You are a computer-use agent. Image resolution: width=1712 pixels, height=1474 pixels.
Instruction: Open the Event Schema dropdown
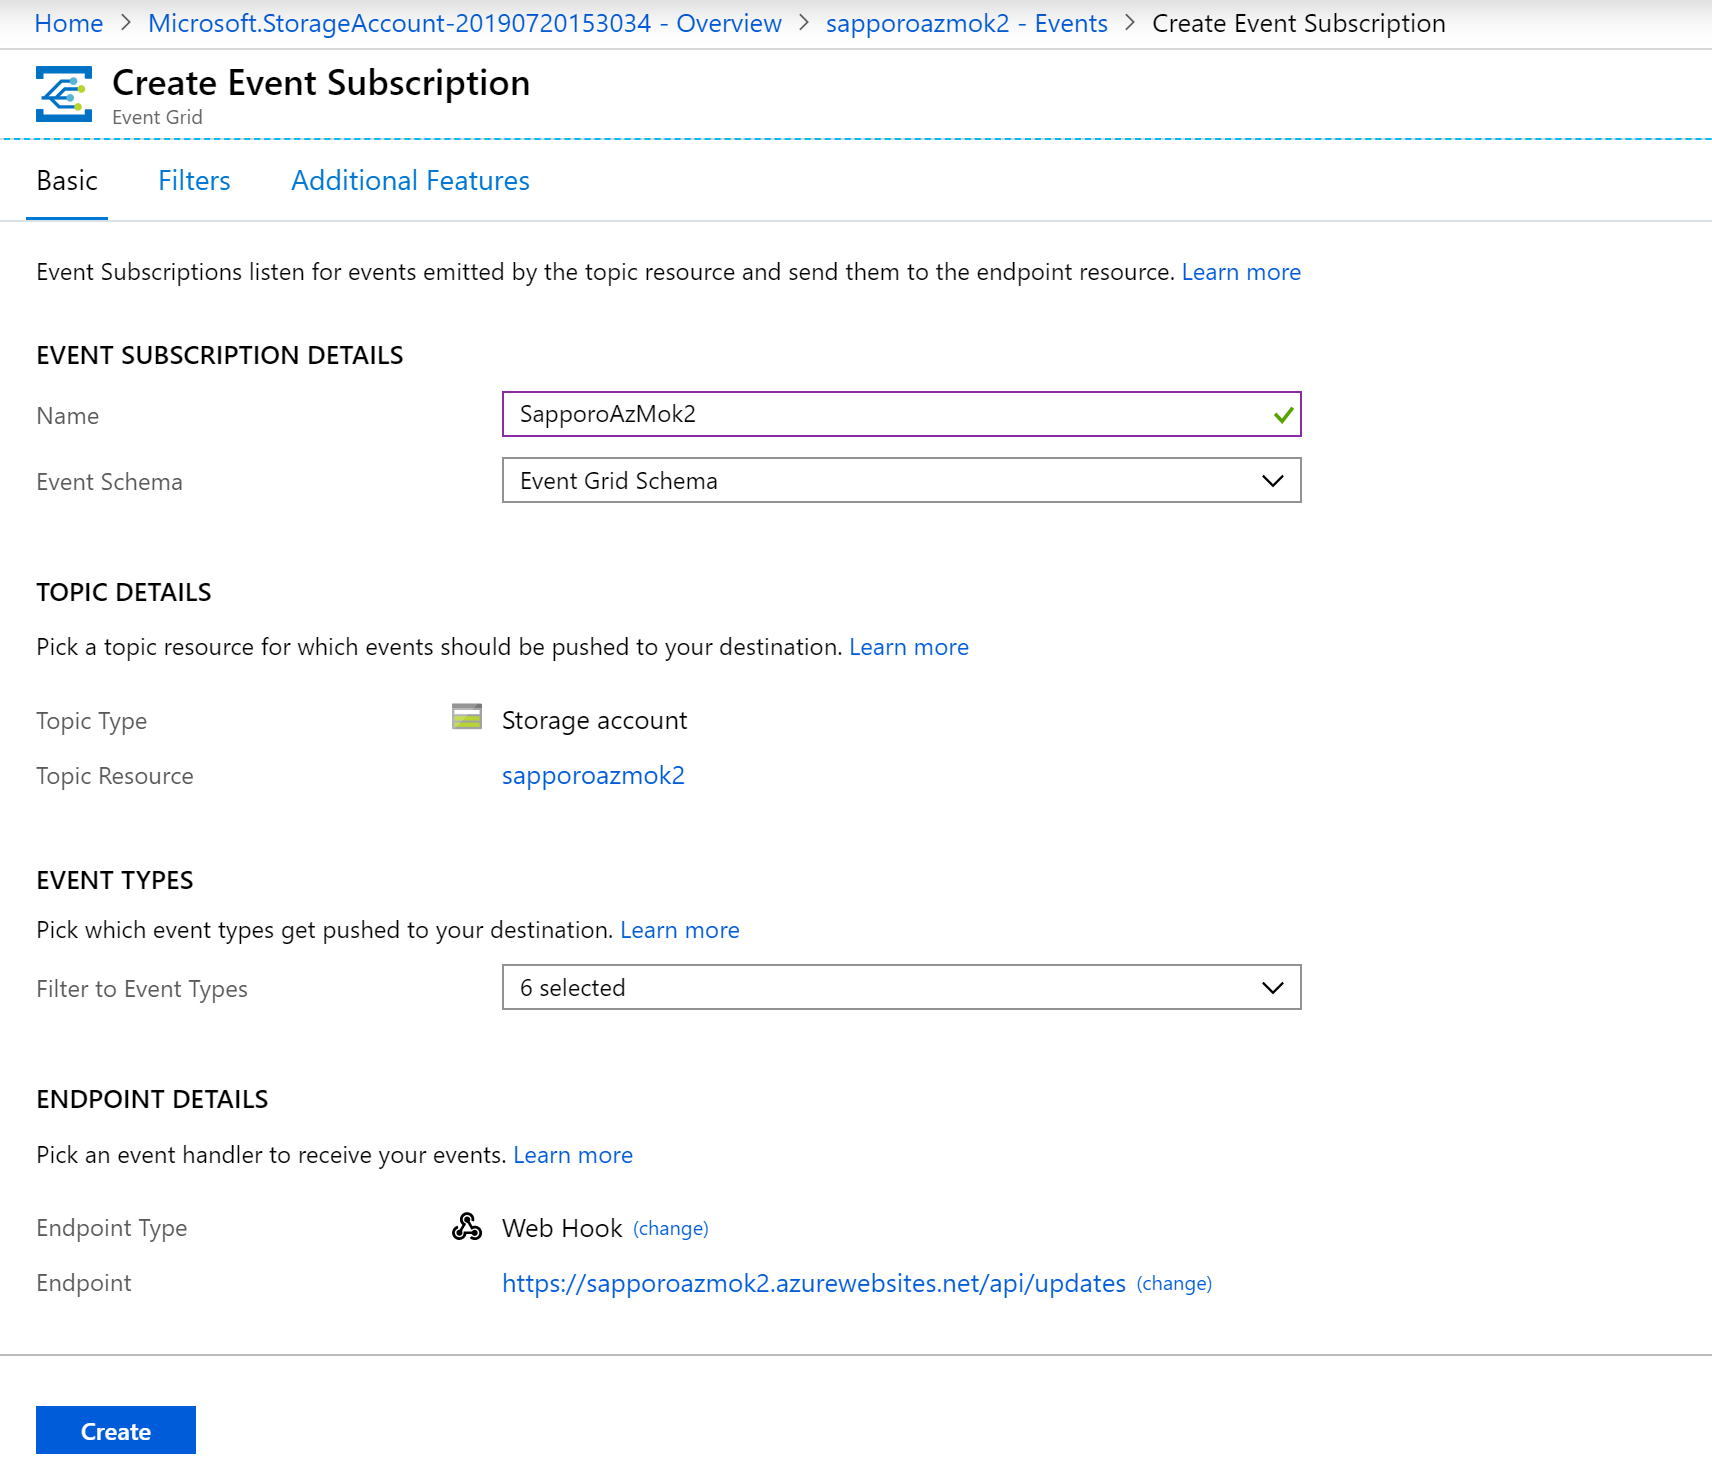click(x=900, y=481)
